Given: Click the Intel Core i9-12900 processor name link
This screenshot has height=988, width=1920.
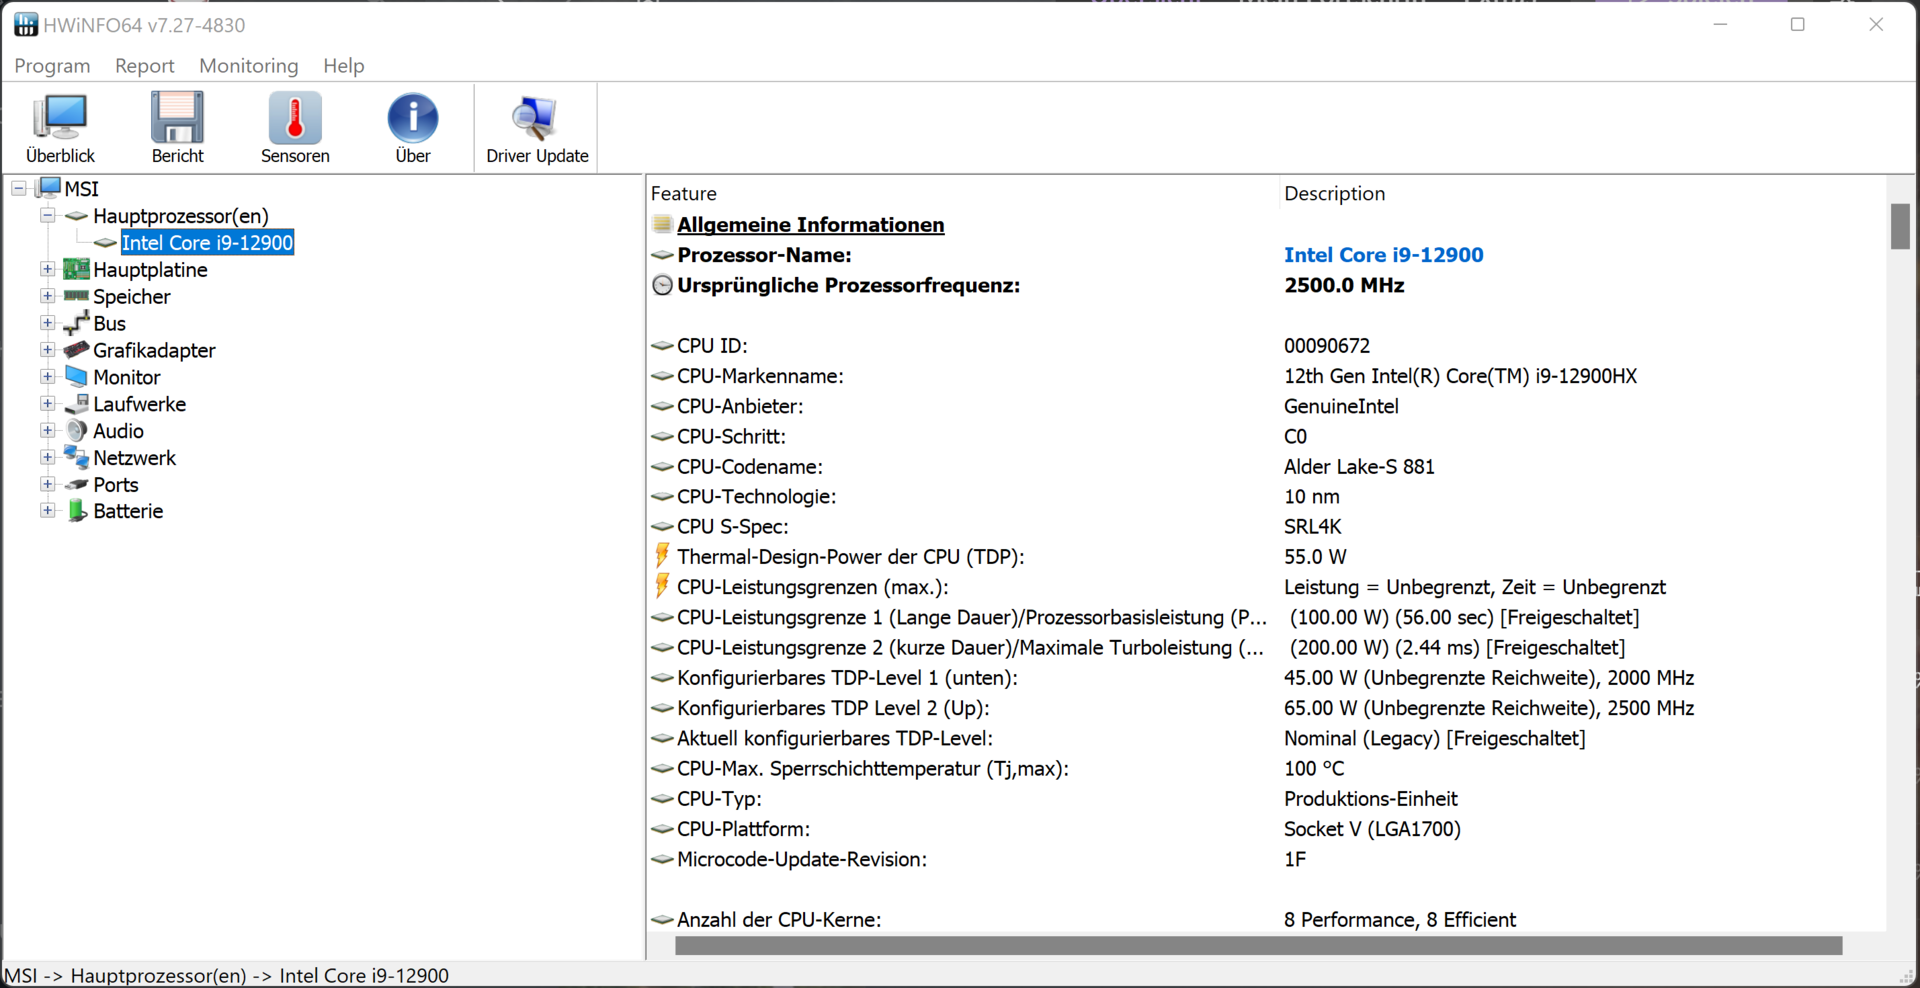Looking at the screenshot, I should [1383, 255].
